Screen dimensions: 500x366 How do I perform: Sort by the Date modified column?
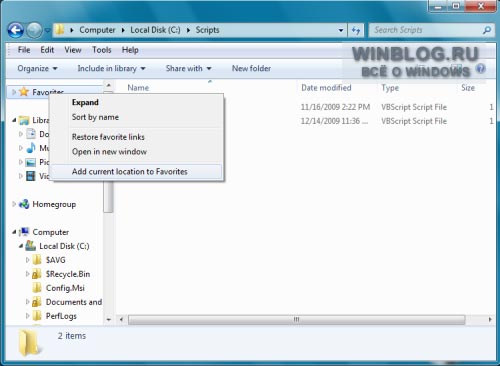coord(326,88)
